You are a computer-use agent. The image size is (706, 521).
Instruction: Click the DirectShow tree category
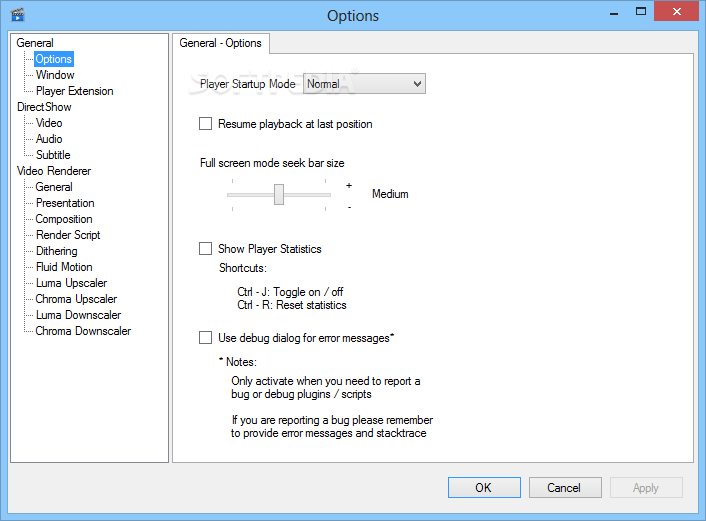tap(44, 107)
